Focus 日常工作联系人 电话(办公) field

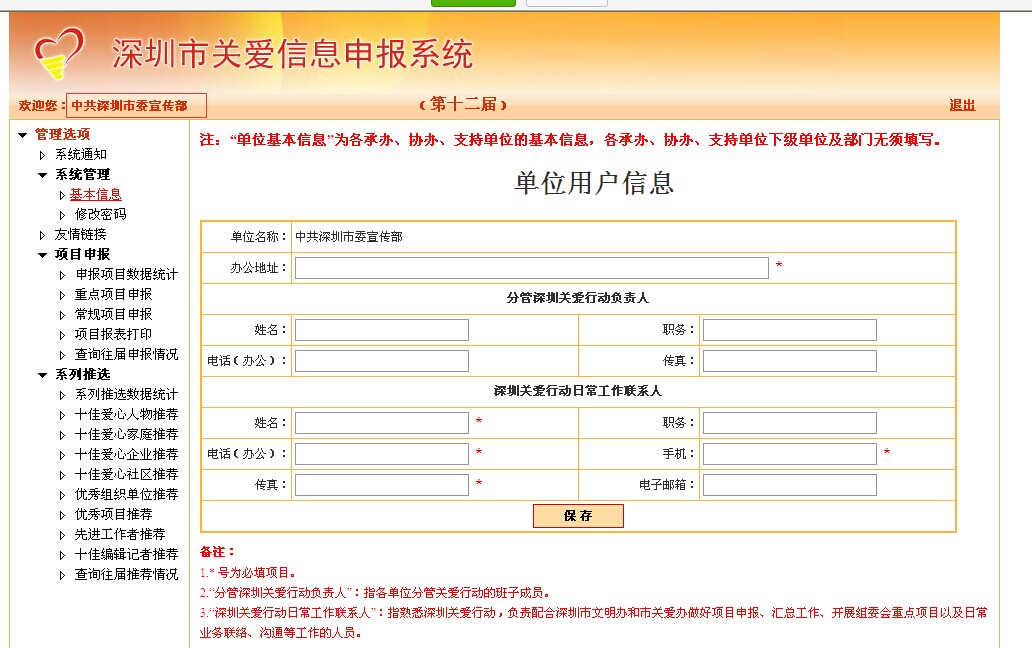(382, 453)
